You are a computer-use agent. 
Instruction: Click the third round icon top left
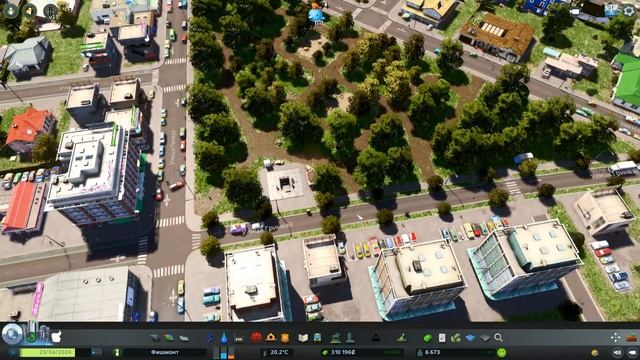pyautogui.click(x=50, y=11)
